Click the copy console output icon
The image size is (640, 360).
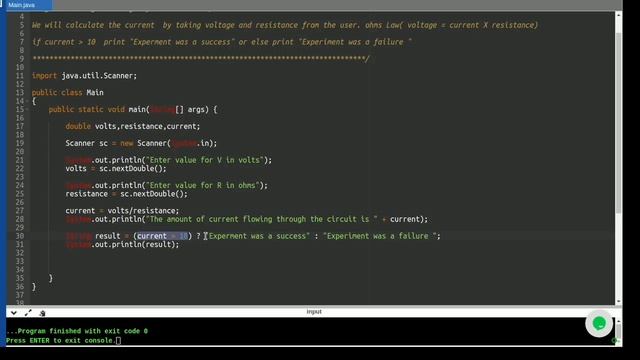pos(42,313)
